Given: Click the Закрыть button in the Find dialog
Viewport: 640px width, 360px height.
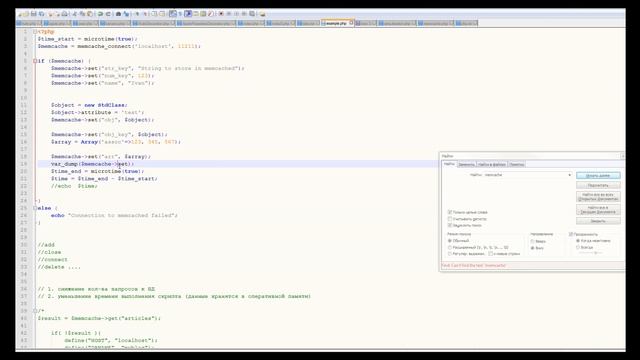Looking at the screenshot, I should pos(598,221).
